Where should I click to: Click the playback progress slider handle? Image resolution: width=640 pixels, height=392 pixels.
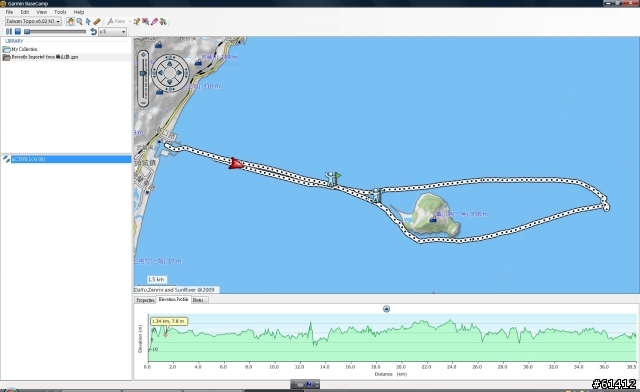pyautogui.click(x=27, y=31)
